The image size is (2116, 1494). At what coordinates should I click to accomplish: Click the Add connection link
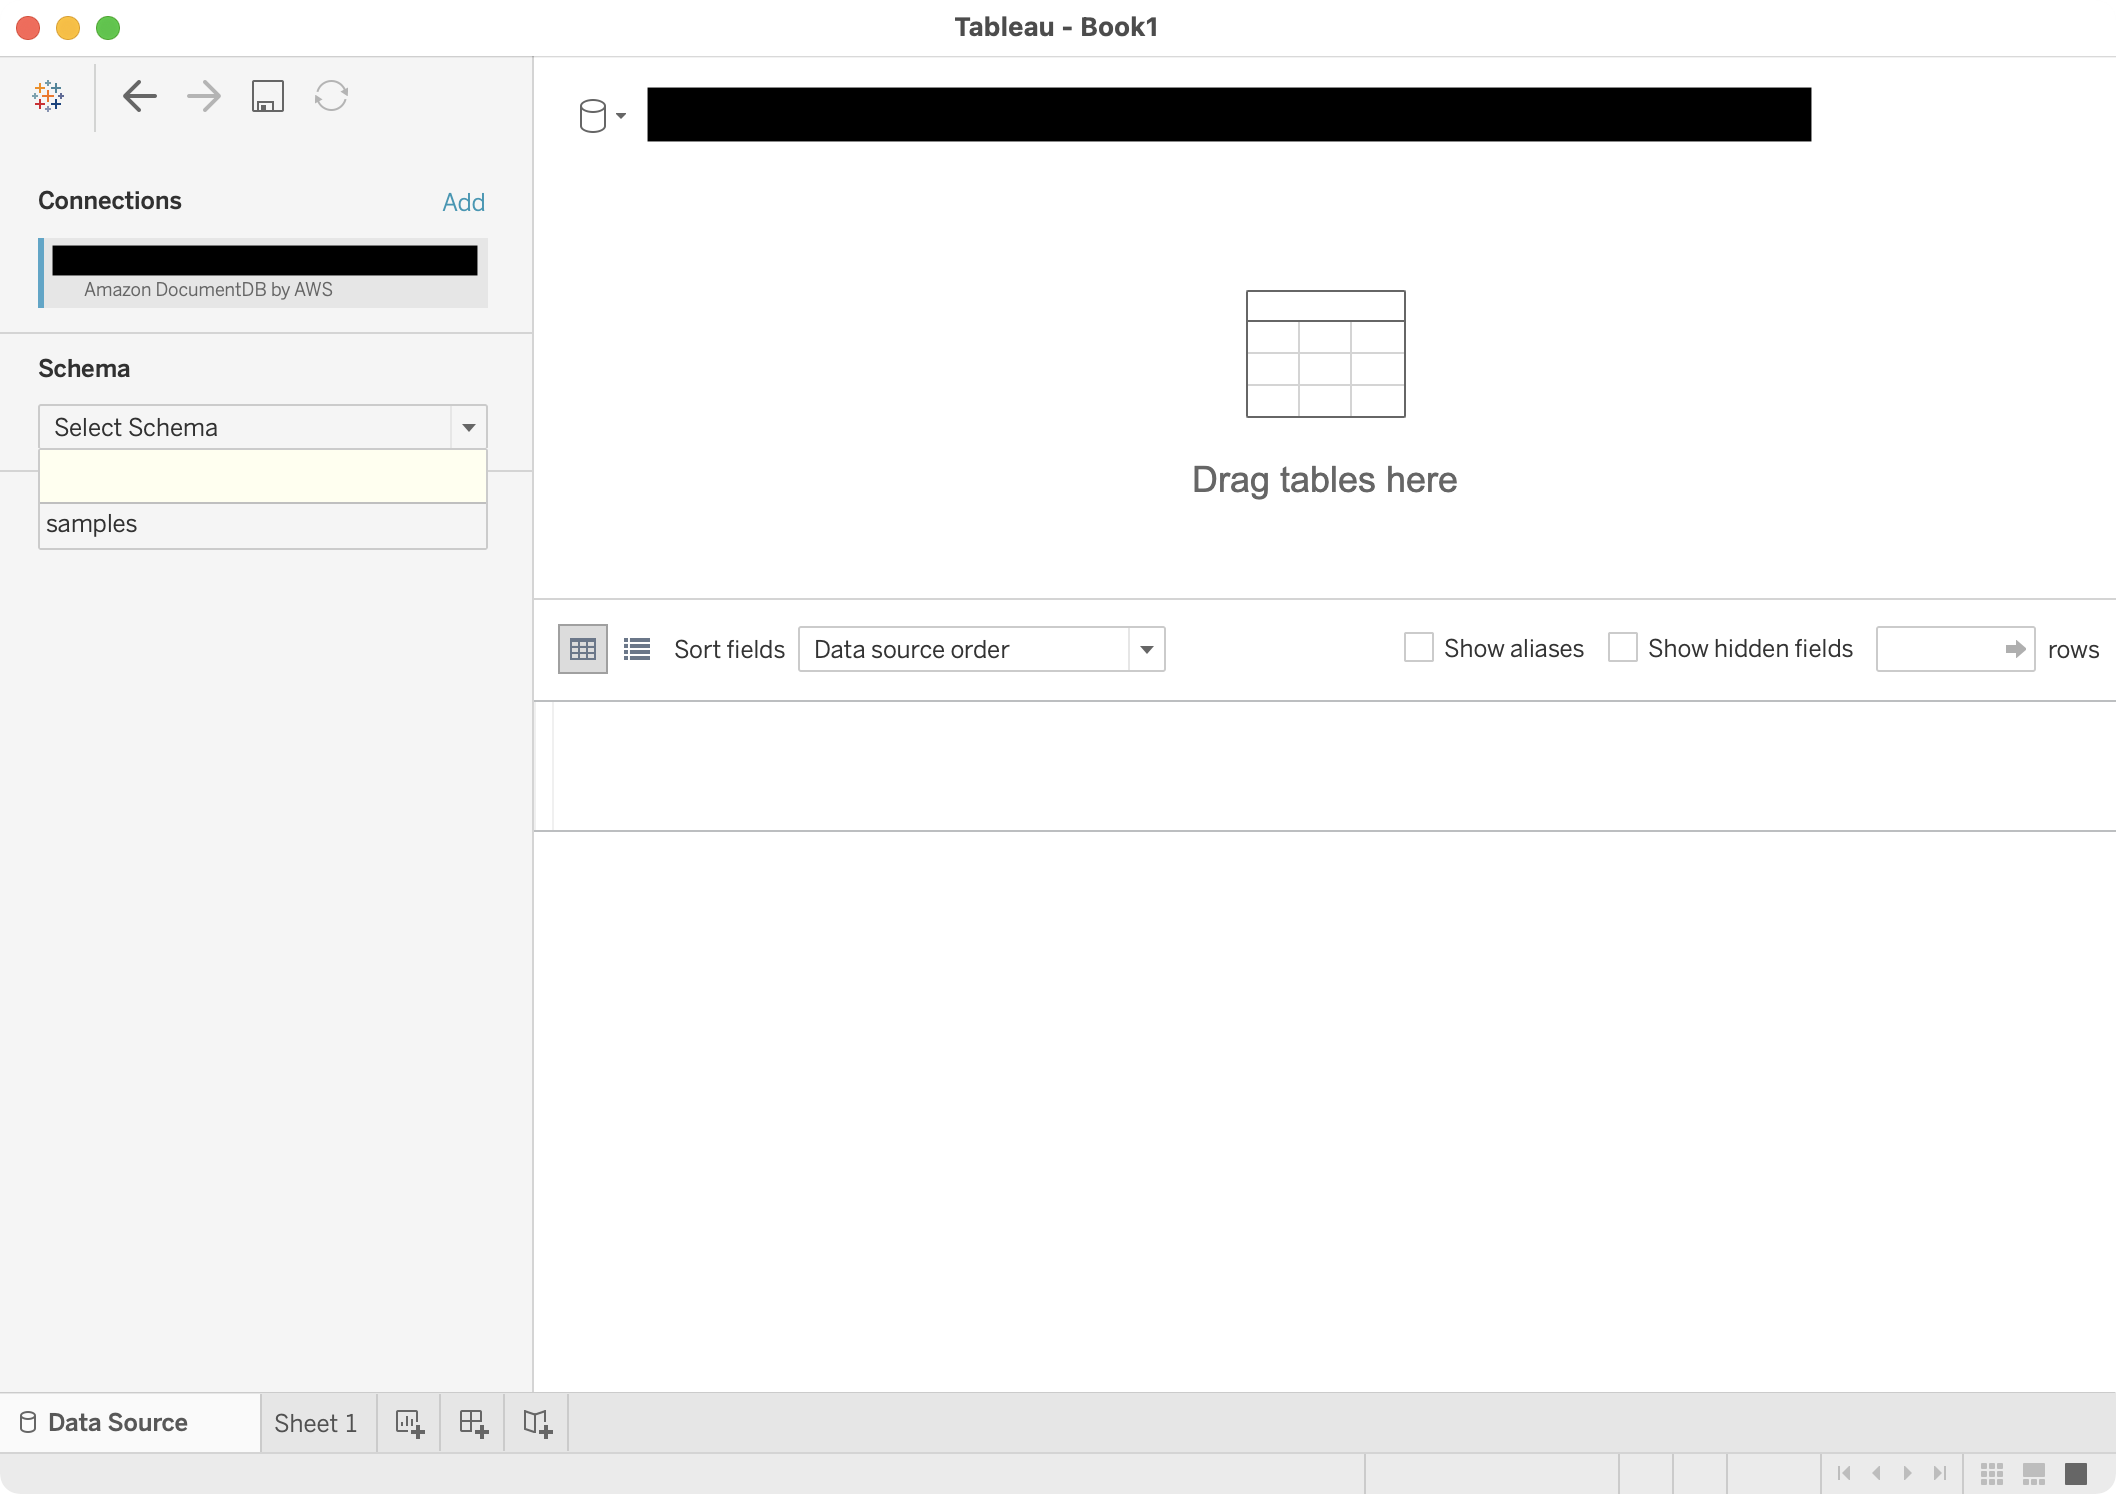tap(463, 202)
